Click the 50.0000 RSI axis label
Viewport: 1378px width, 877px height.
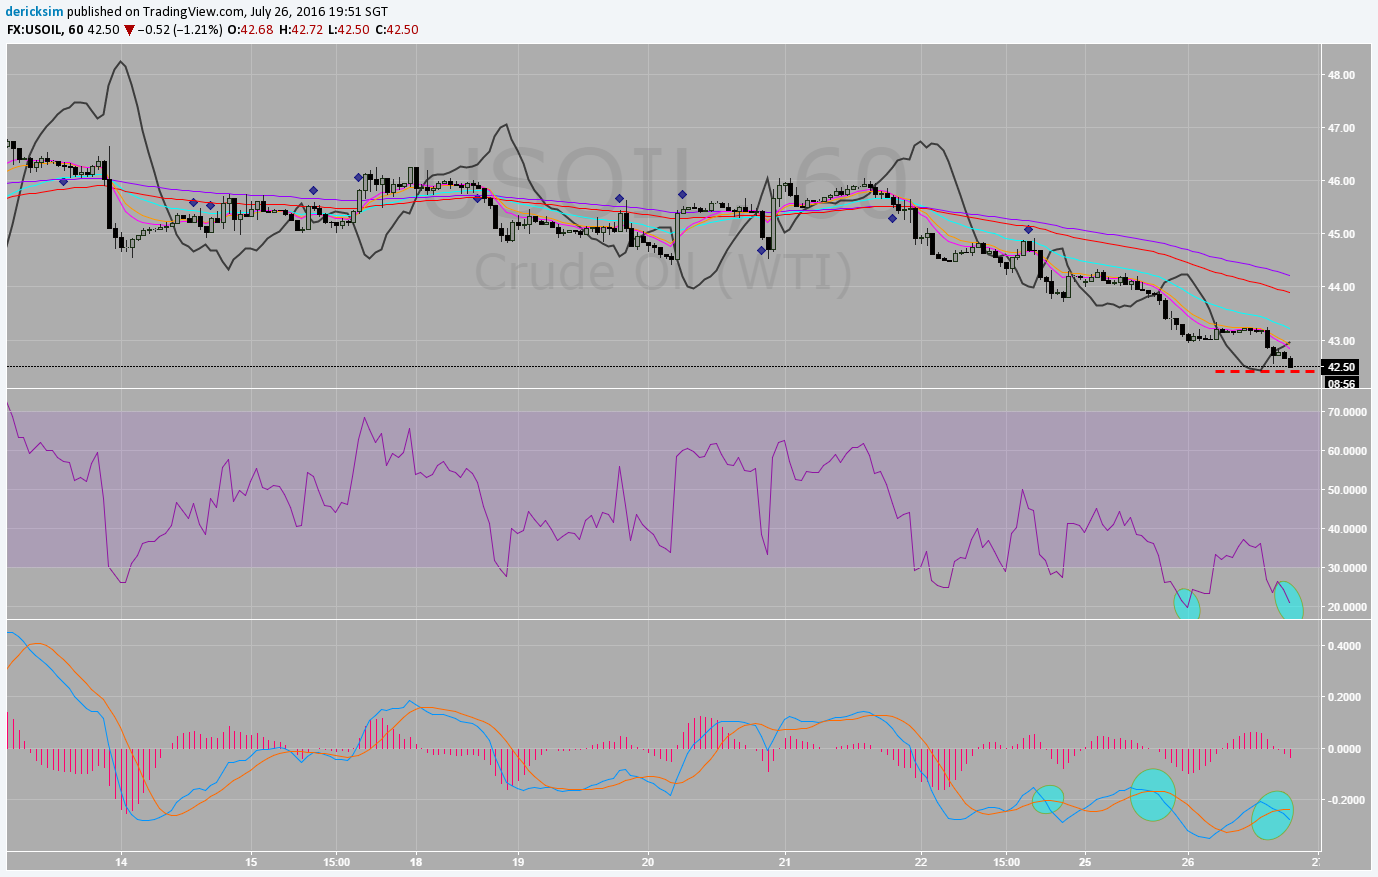pos(1348,490)
